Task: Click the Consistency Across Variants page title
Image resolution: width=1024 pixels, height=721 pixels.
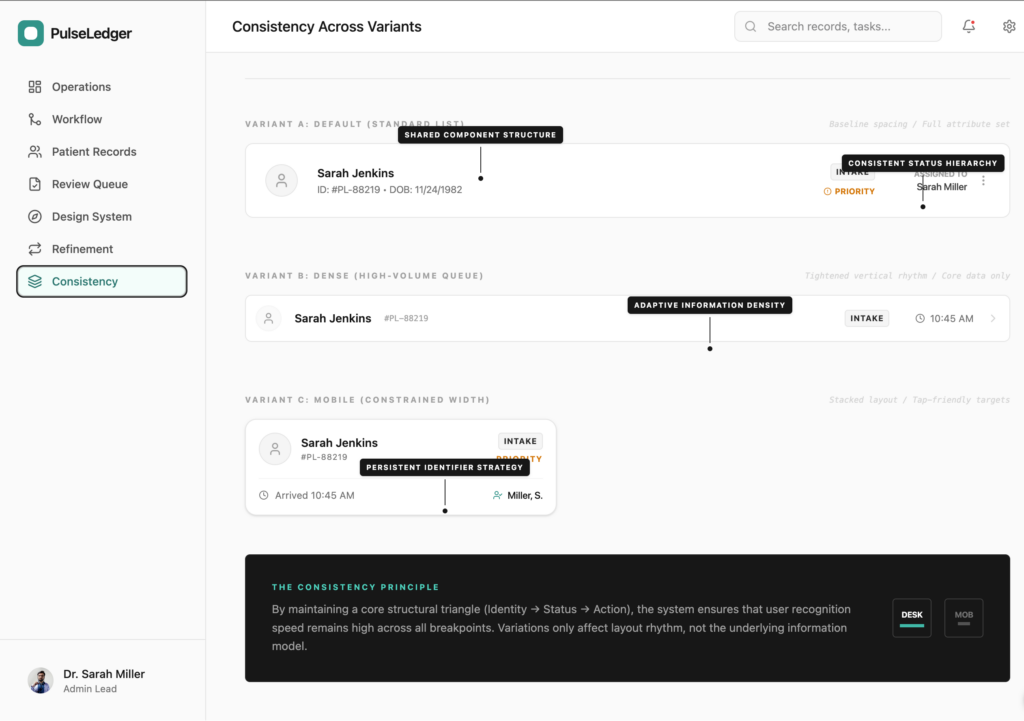Action: click(x=327, y=27)
